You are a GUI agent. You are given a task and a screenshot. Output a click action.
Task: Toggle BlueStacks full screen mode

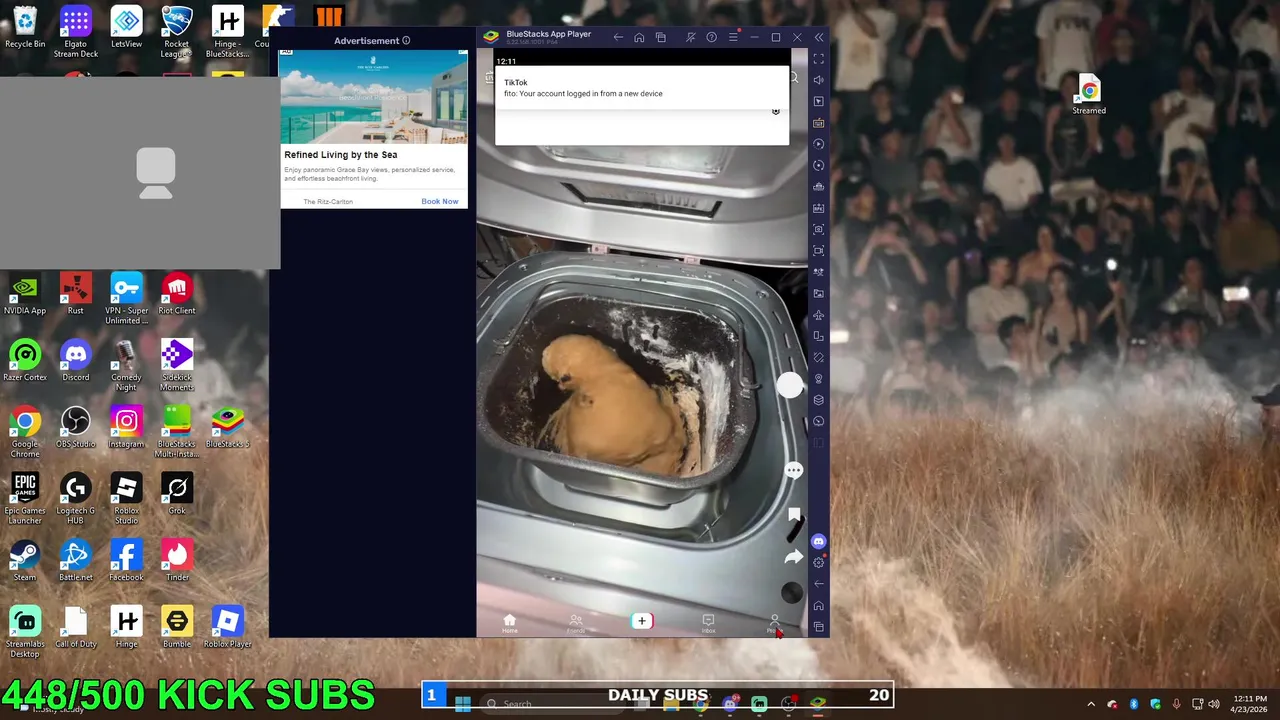click(819, 59)
